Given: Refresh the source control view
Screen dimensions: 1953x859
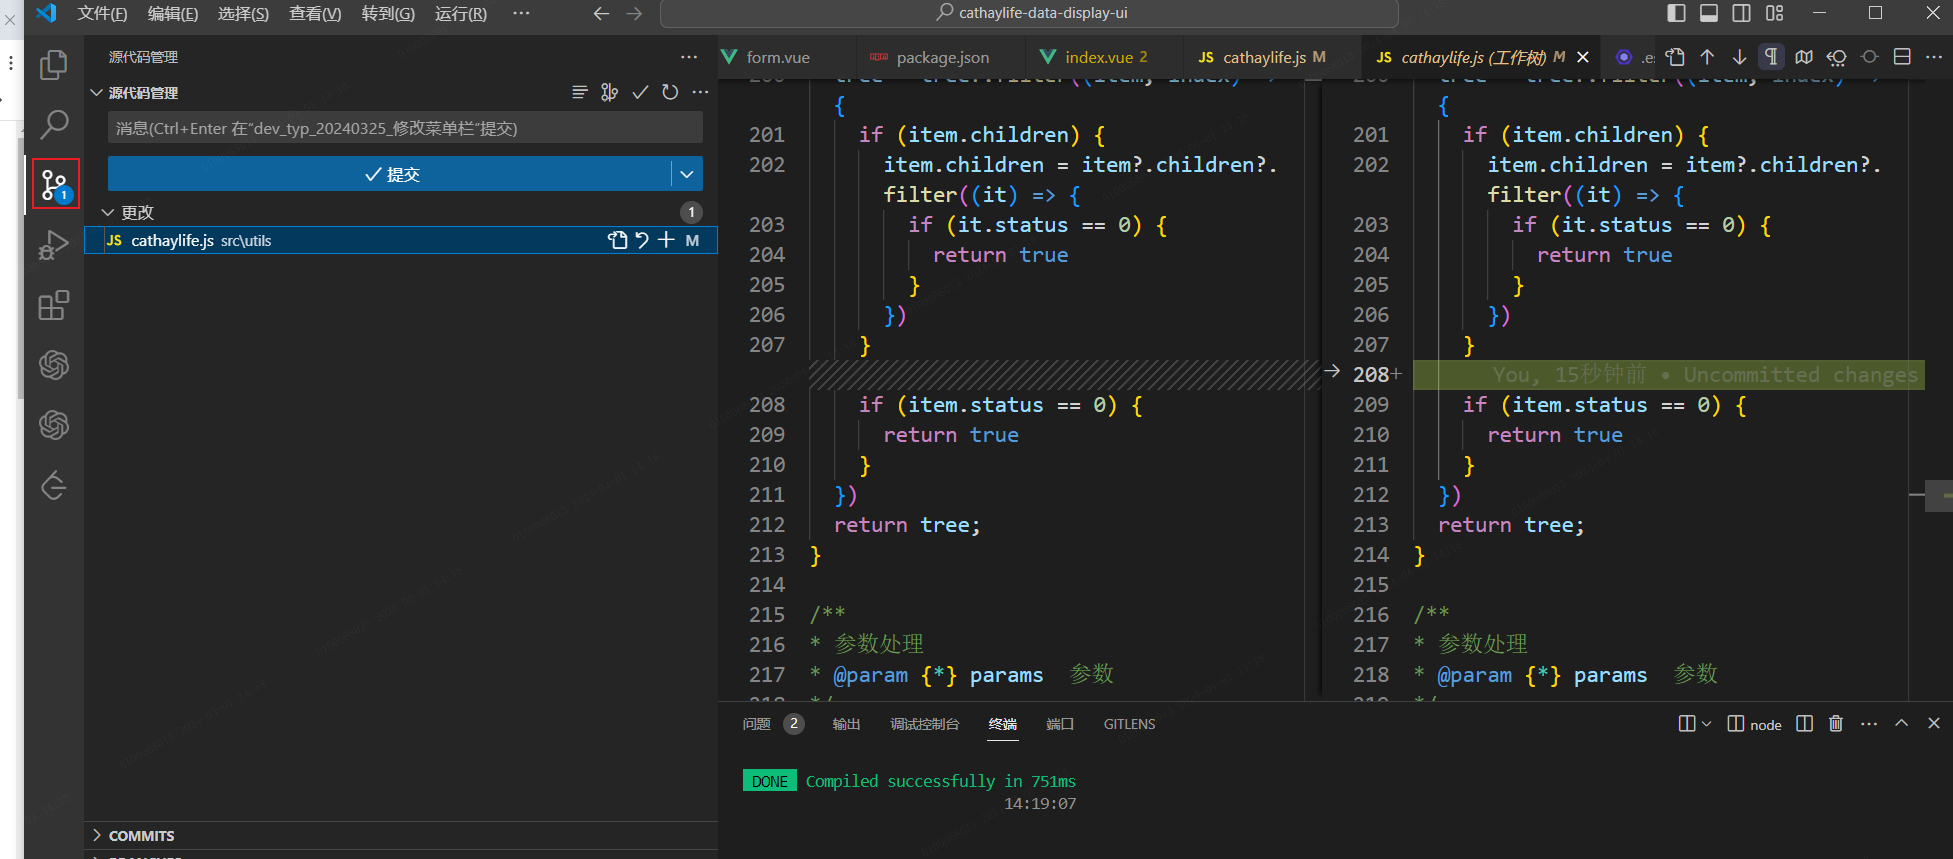Looking at the screenshot, I should click(670, 92).
